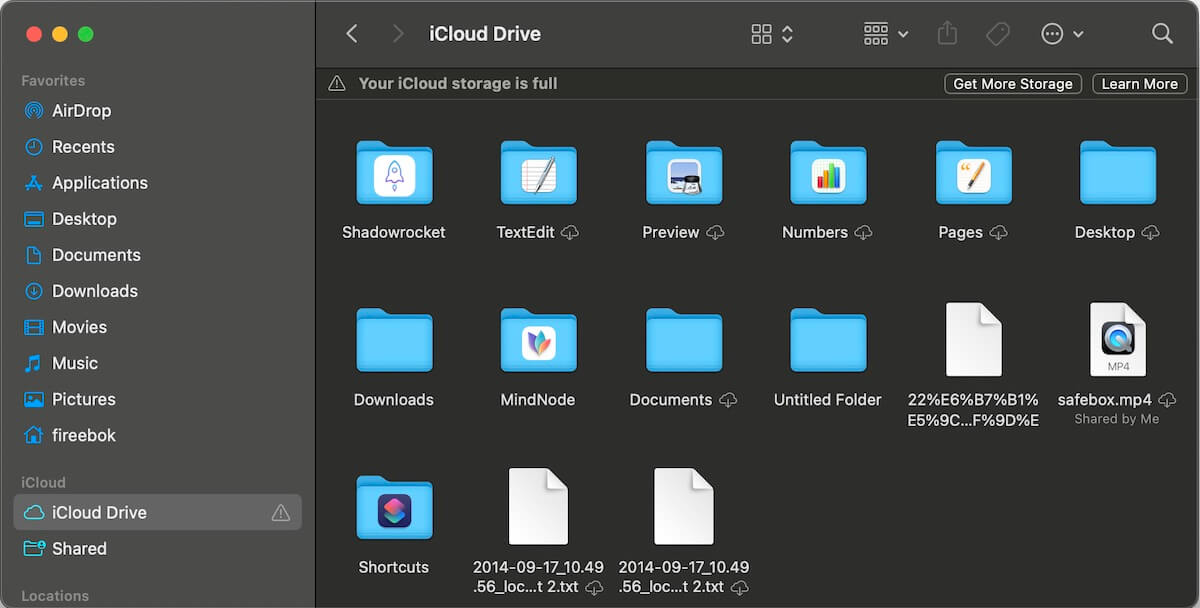Select the 22%E6%B7%B1% document icon

(x=973, y=340)
